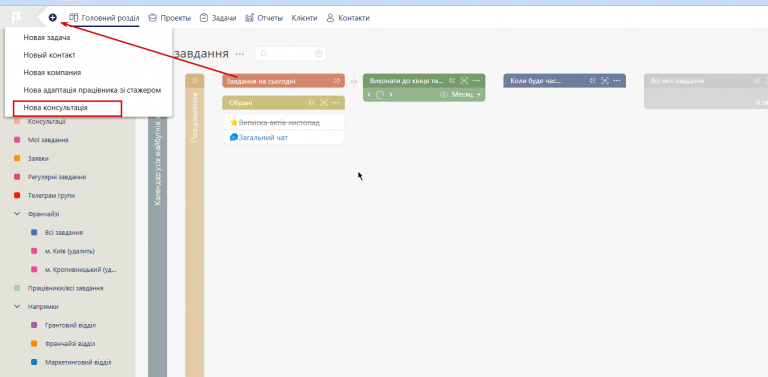Screen dimensions: 768x377
Task: Click the star icon on Виписка актів листопад
Action: pyautogui.click(x=234, y=122)
